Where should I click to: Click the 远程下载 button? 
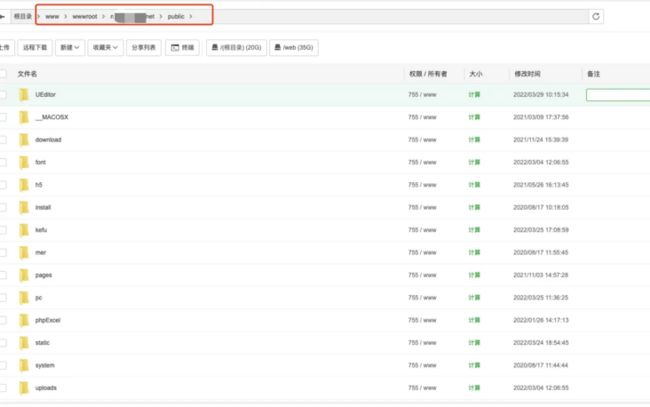tap(35, 48)
